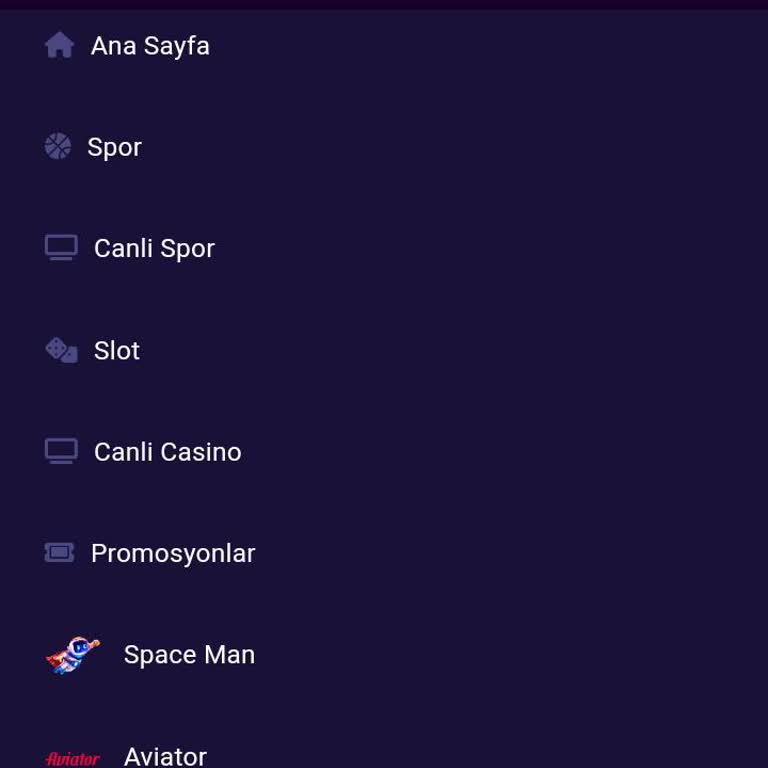Click the flying astronaut Space Man icon
Image resolution: width=768 pixels, height=768 pixels.
point(73,655)
